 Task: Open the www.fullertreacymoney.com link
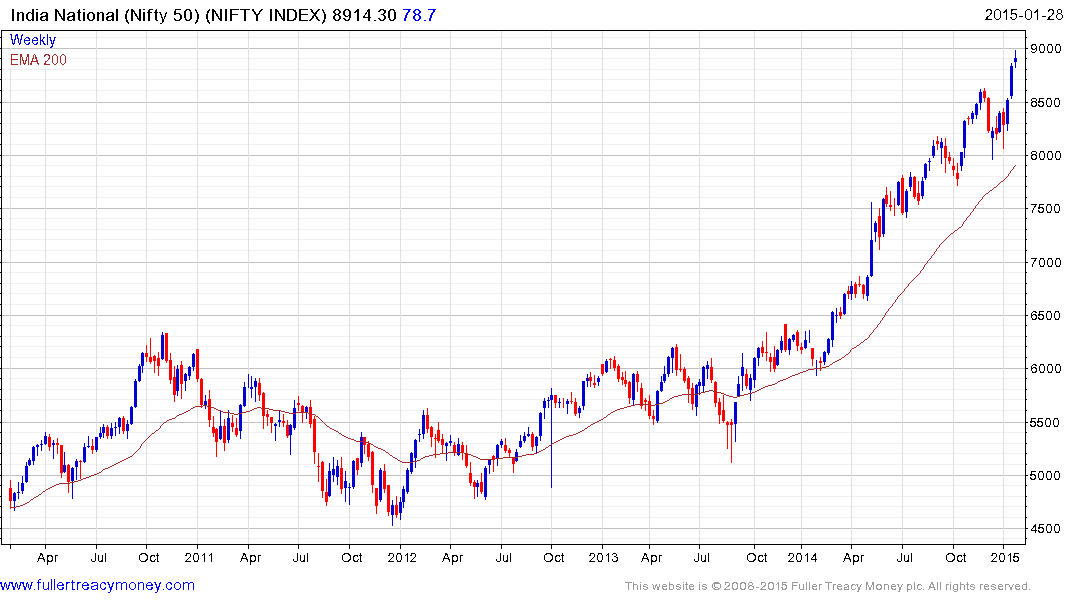97,586
